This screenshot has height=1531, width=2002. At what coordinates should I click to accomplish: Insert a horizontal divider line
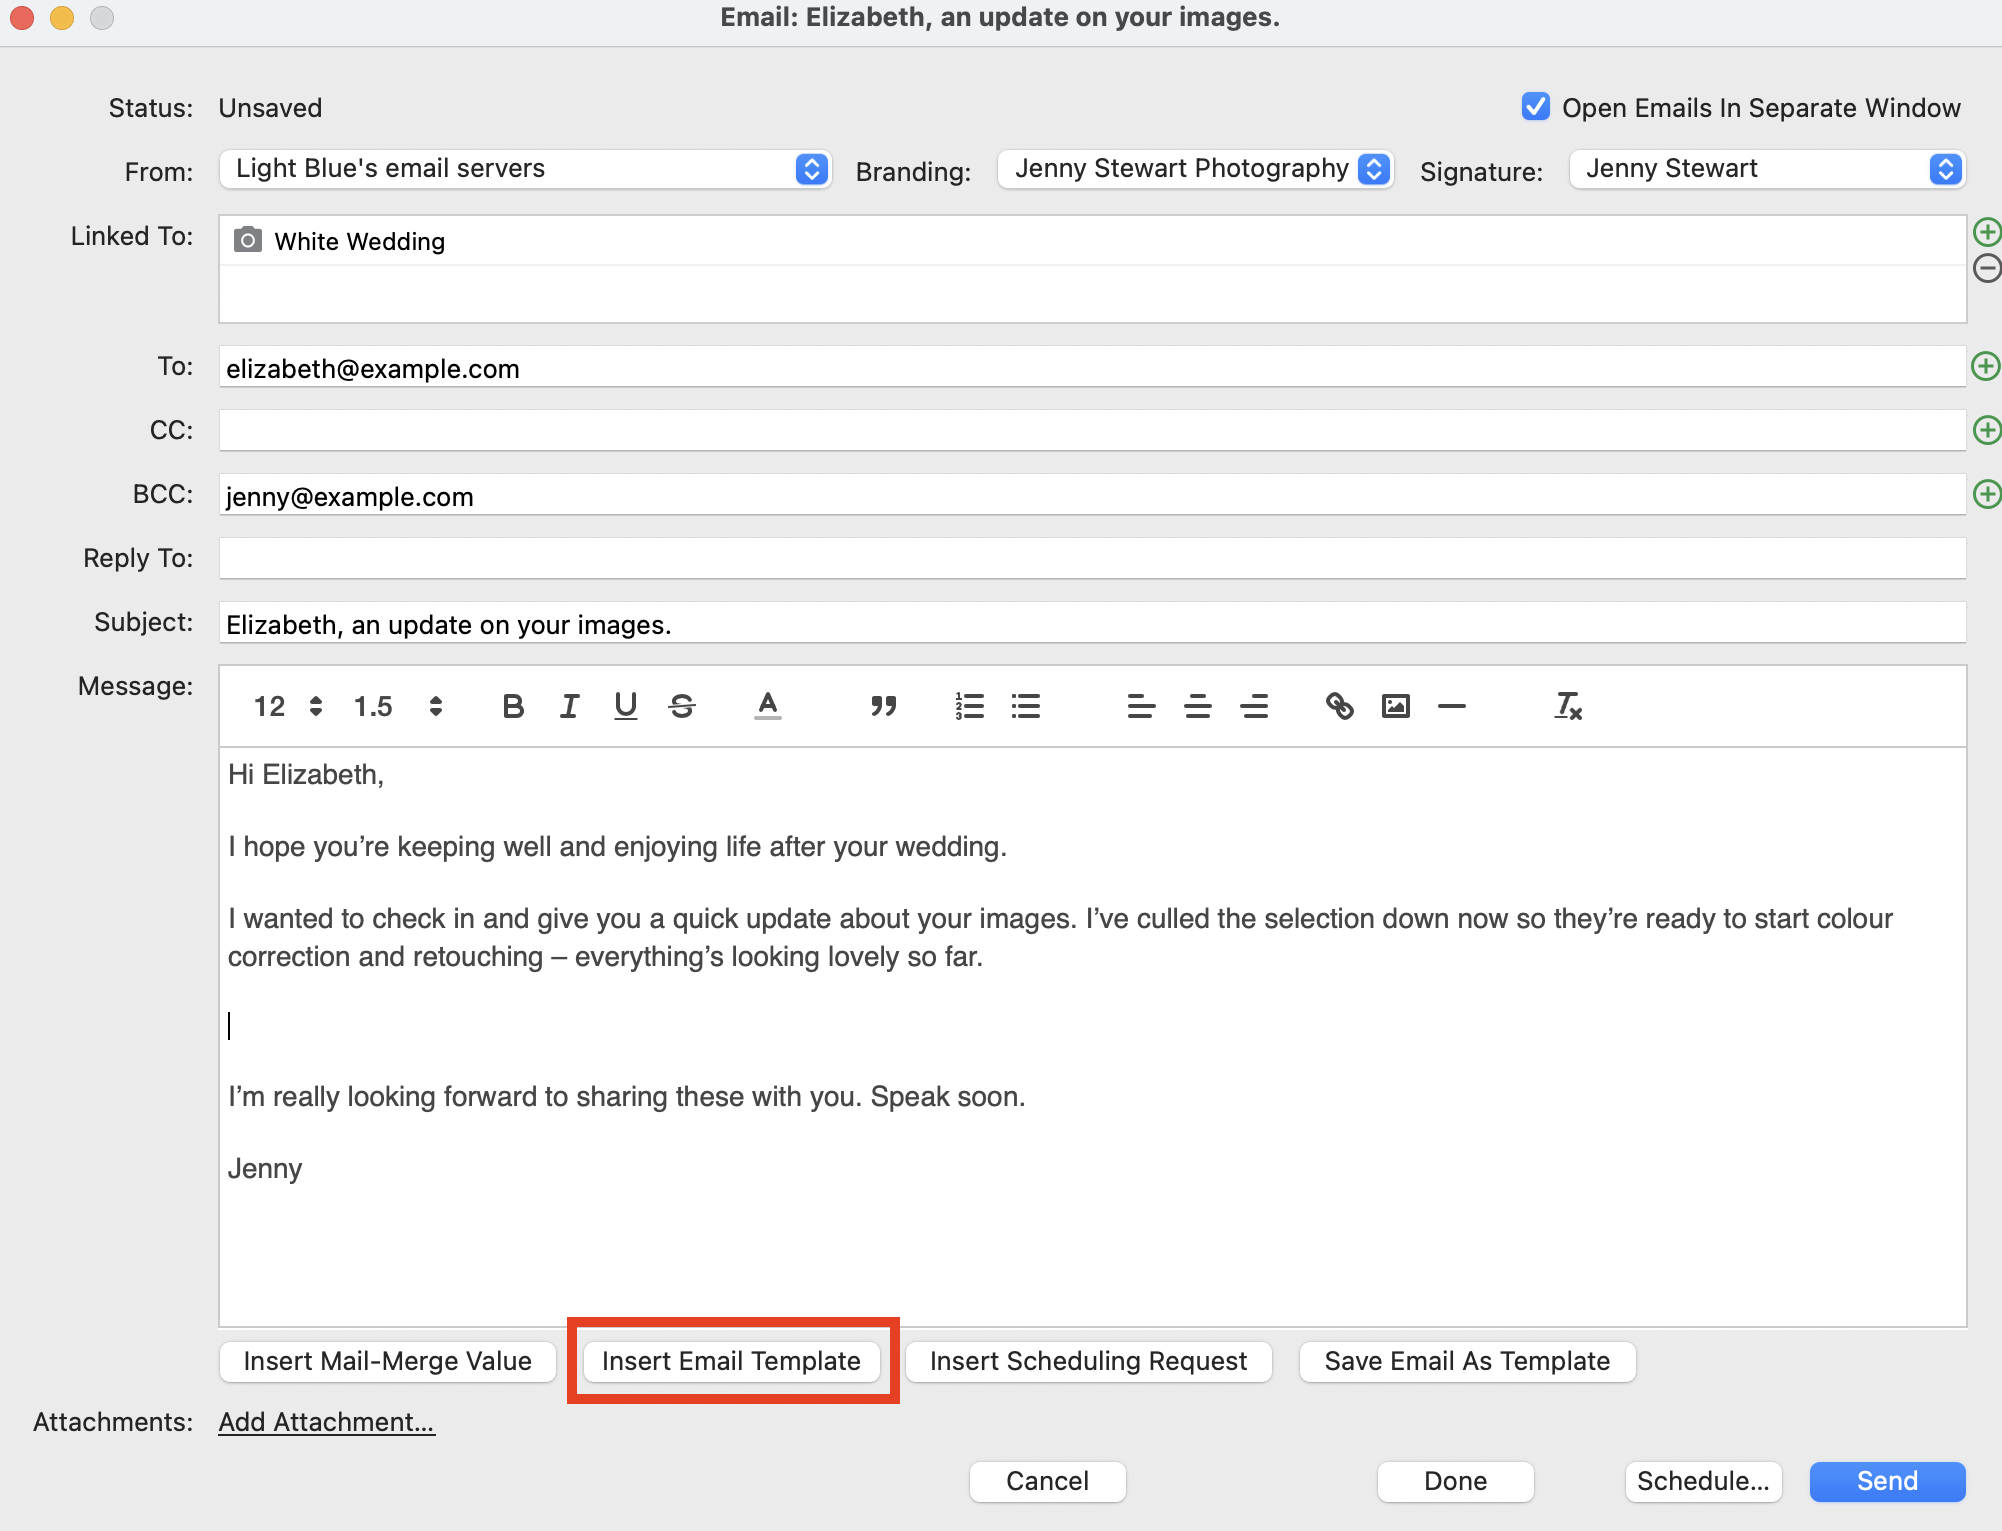(1452, 706)
